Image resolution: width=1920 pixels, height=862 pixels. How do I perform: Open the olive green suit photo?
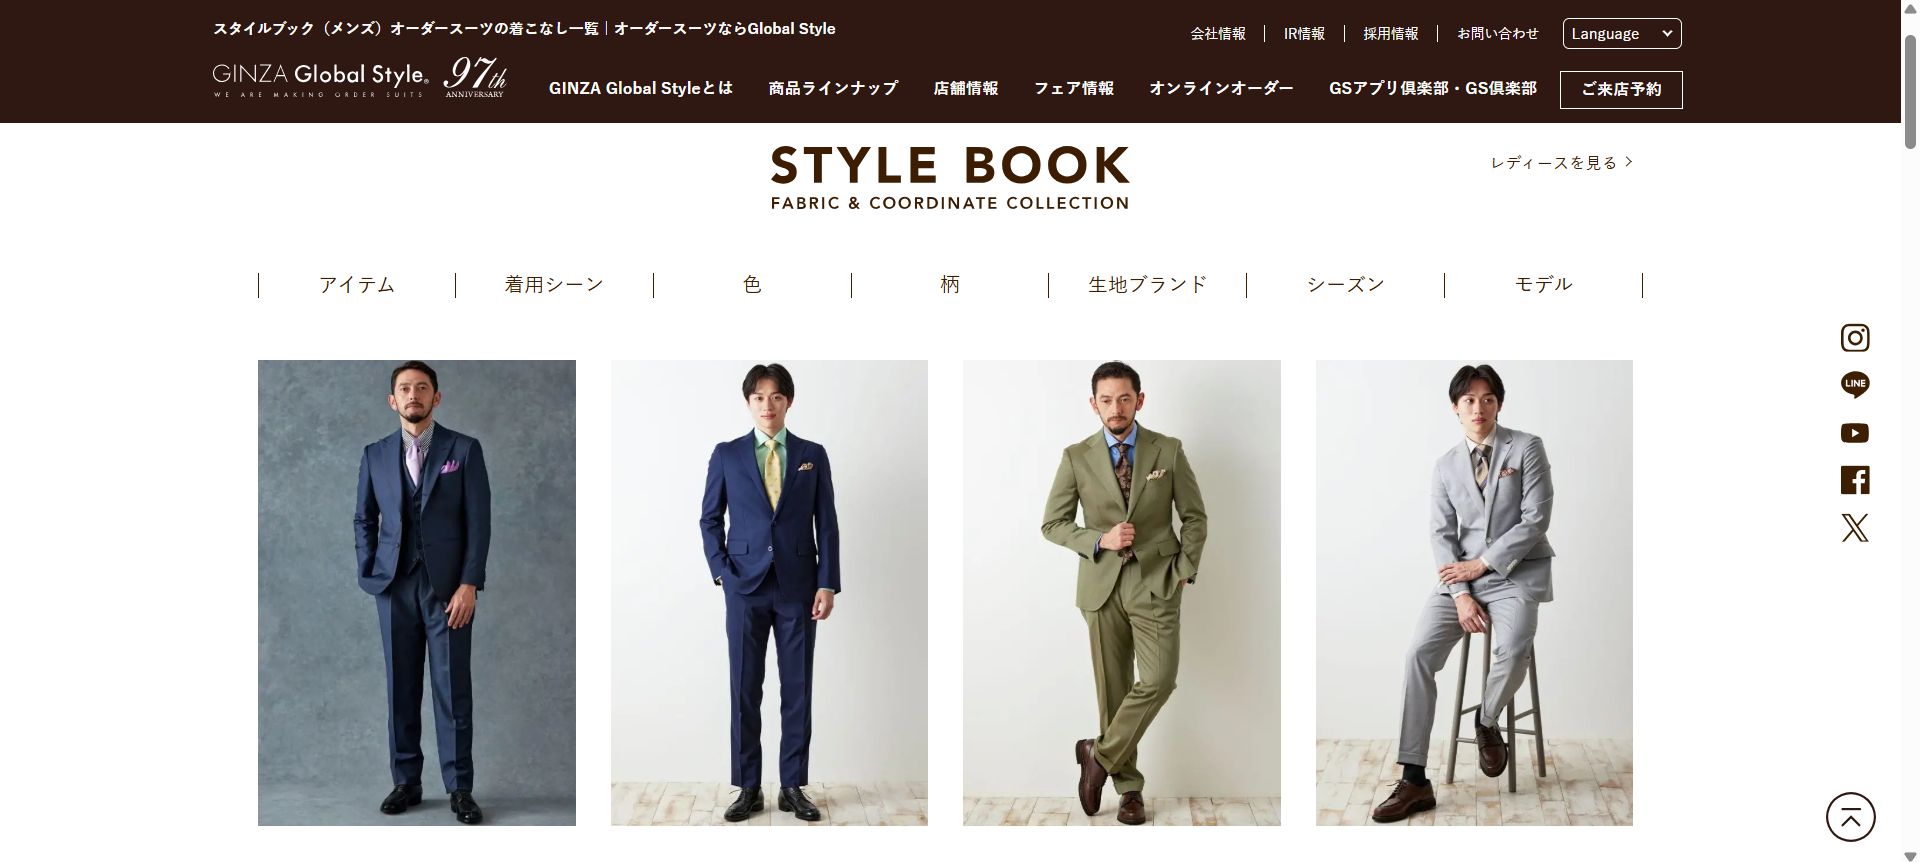[x=1121, y=593]
